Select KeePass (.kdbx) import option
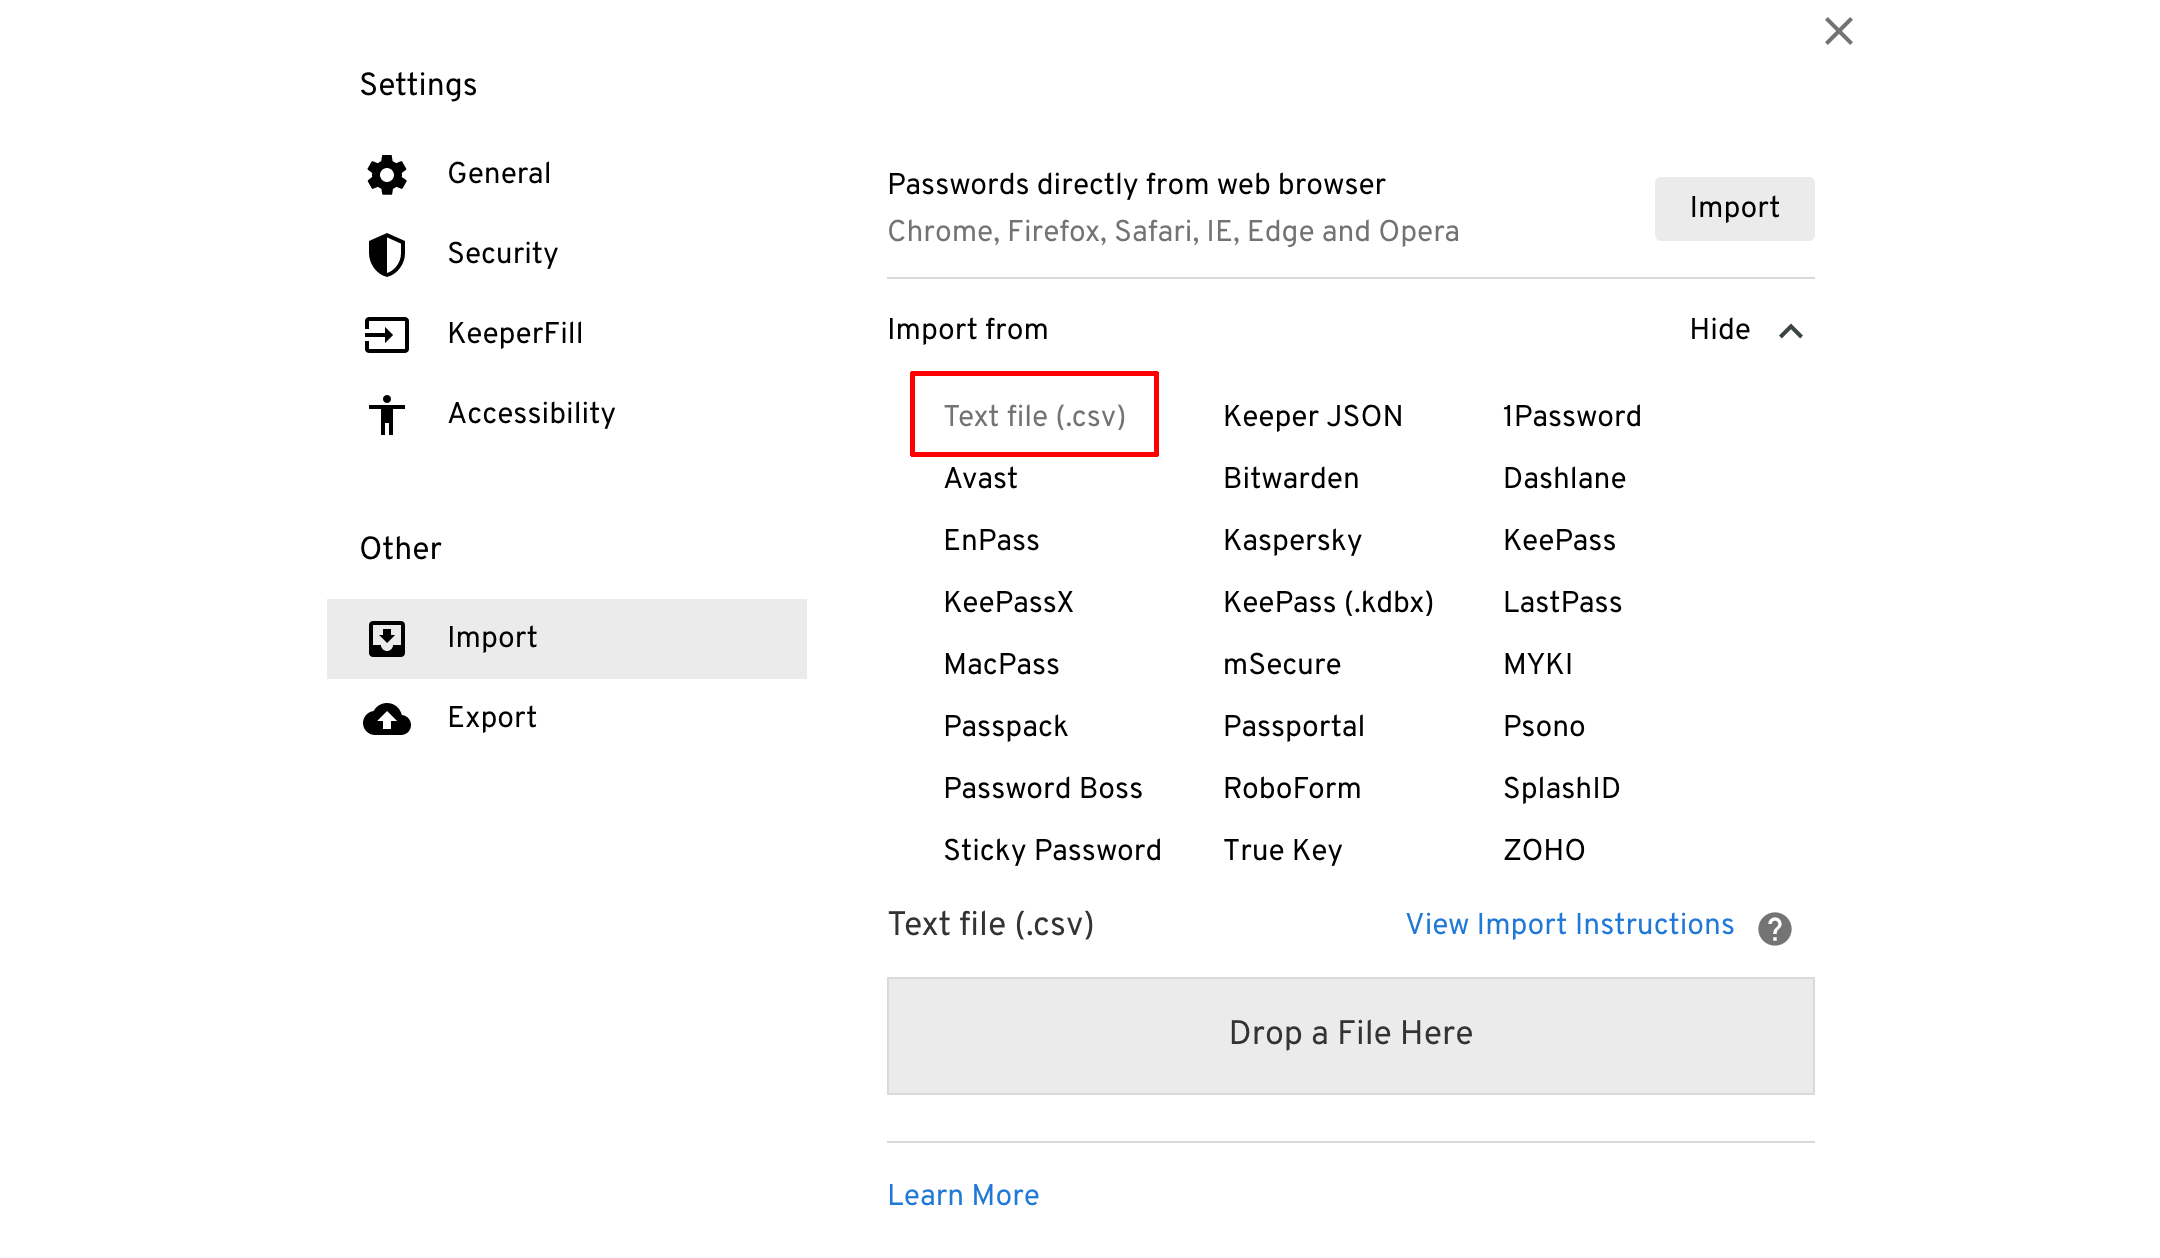Image resolution: width=2160 pixels, height=1258 pixels. (1328, 602)
